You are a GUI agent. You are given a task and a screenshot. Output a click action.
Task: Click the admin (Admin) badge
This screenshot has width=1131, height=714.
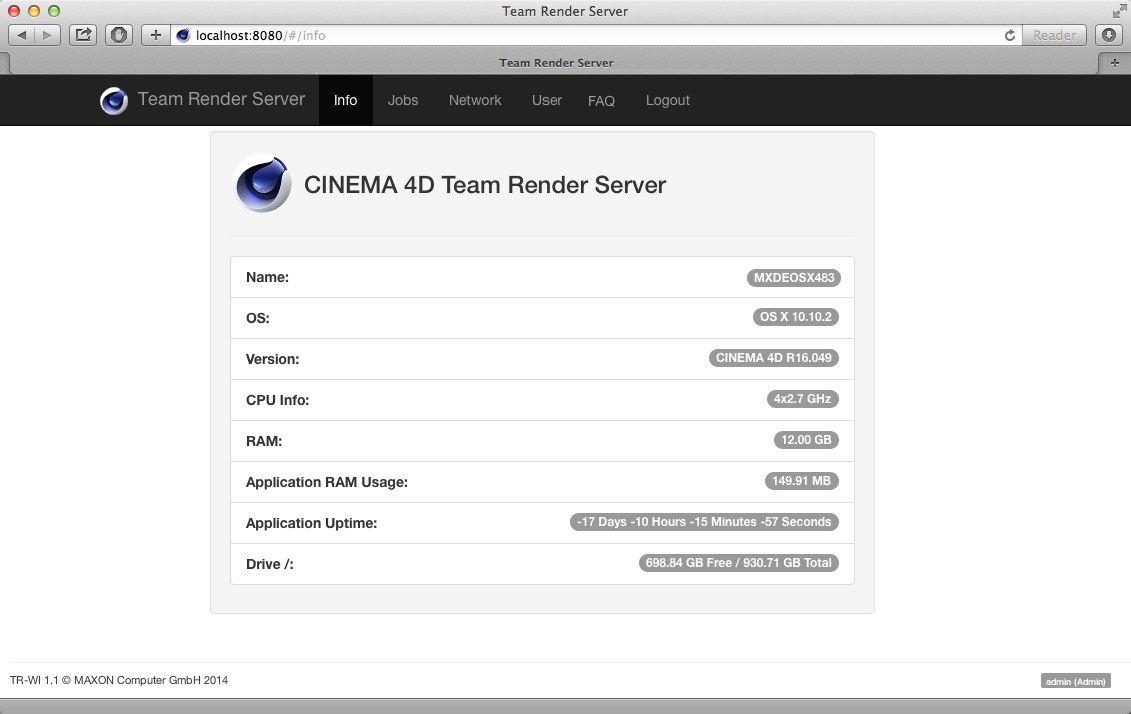coord(1075,681)
